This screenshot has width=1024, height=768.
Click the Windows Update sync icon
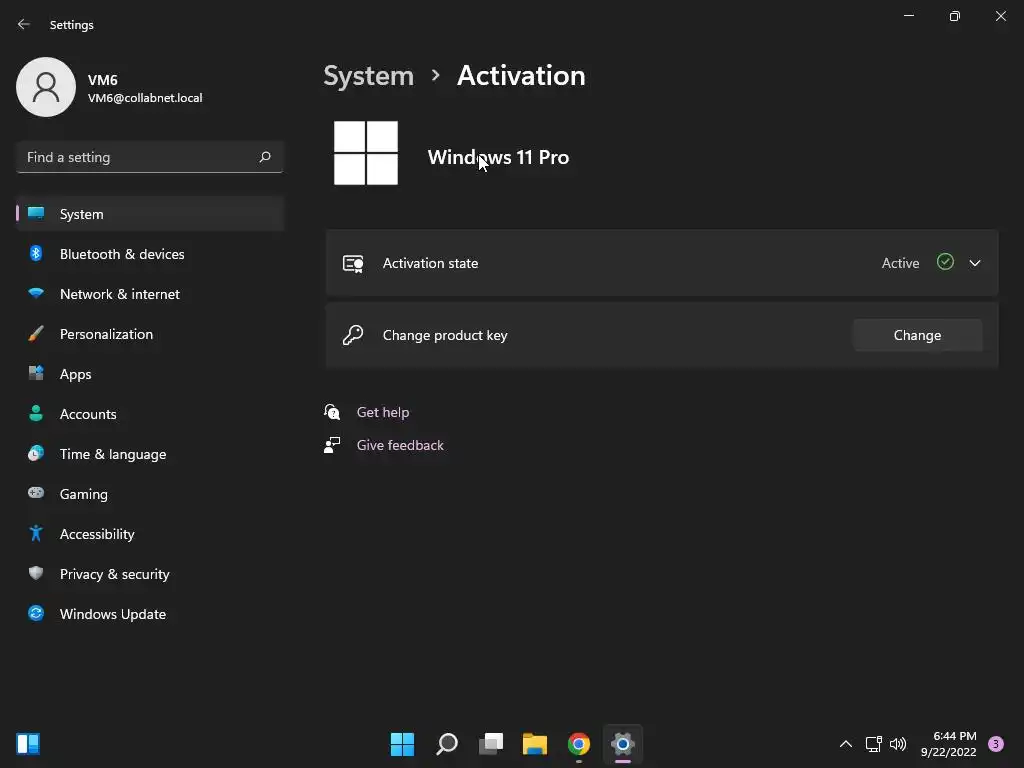tap(36, 613)
